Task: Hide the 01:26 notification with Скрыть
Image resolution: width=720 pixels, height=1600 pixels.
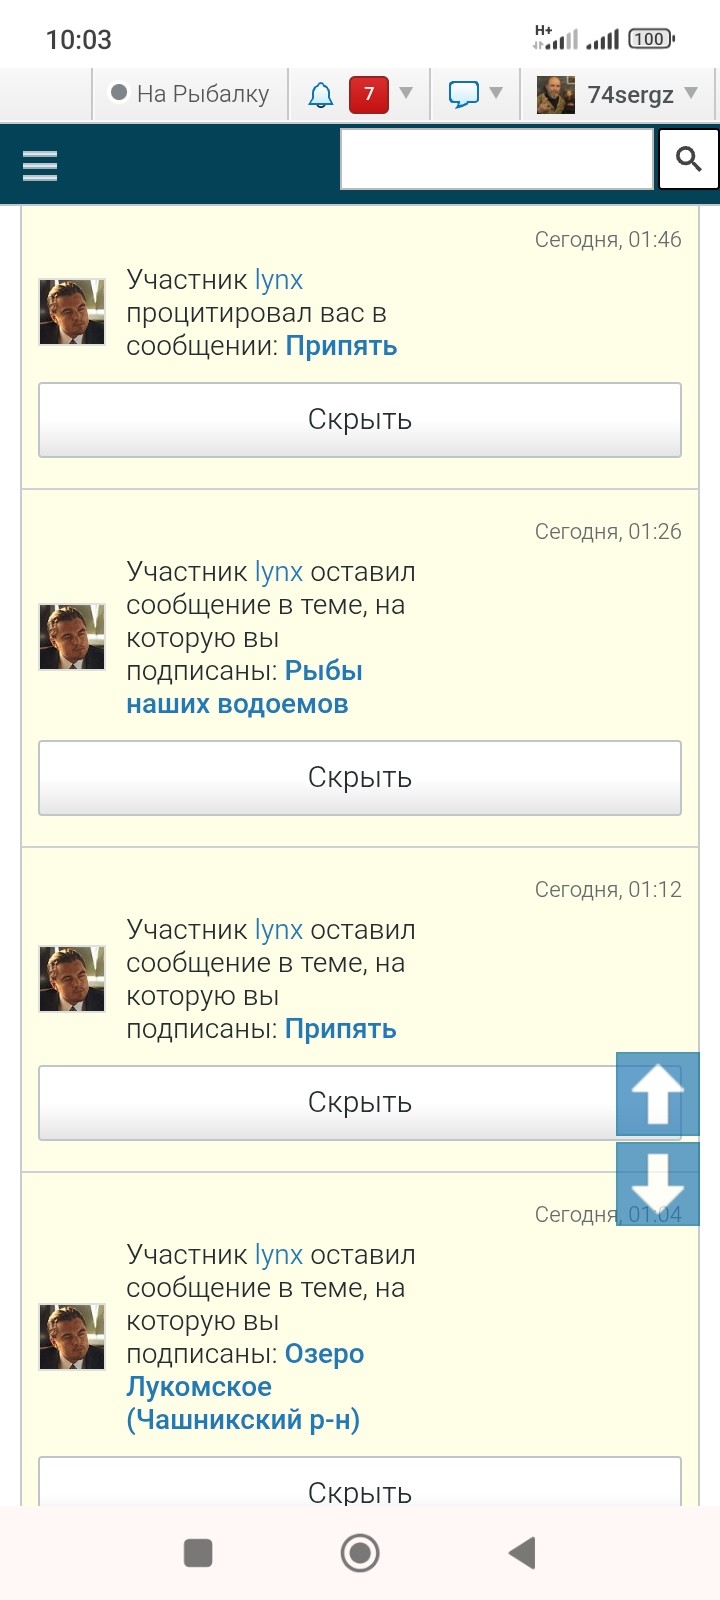Action: [x=360, y=778]
